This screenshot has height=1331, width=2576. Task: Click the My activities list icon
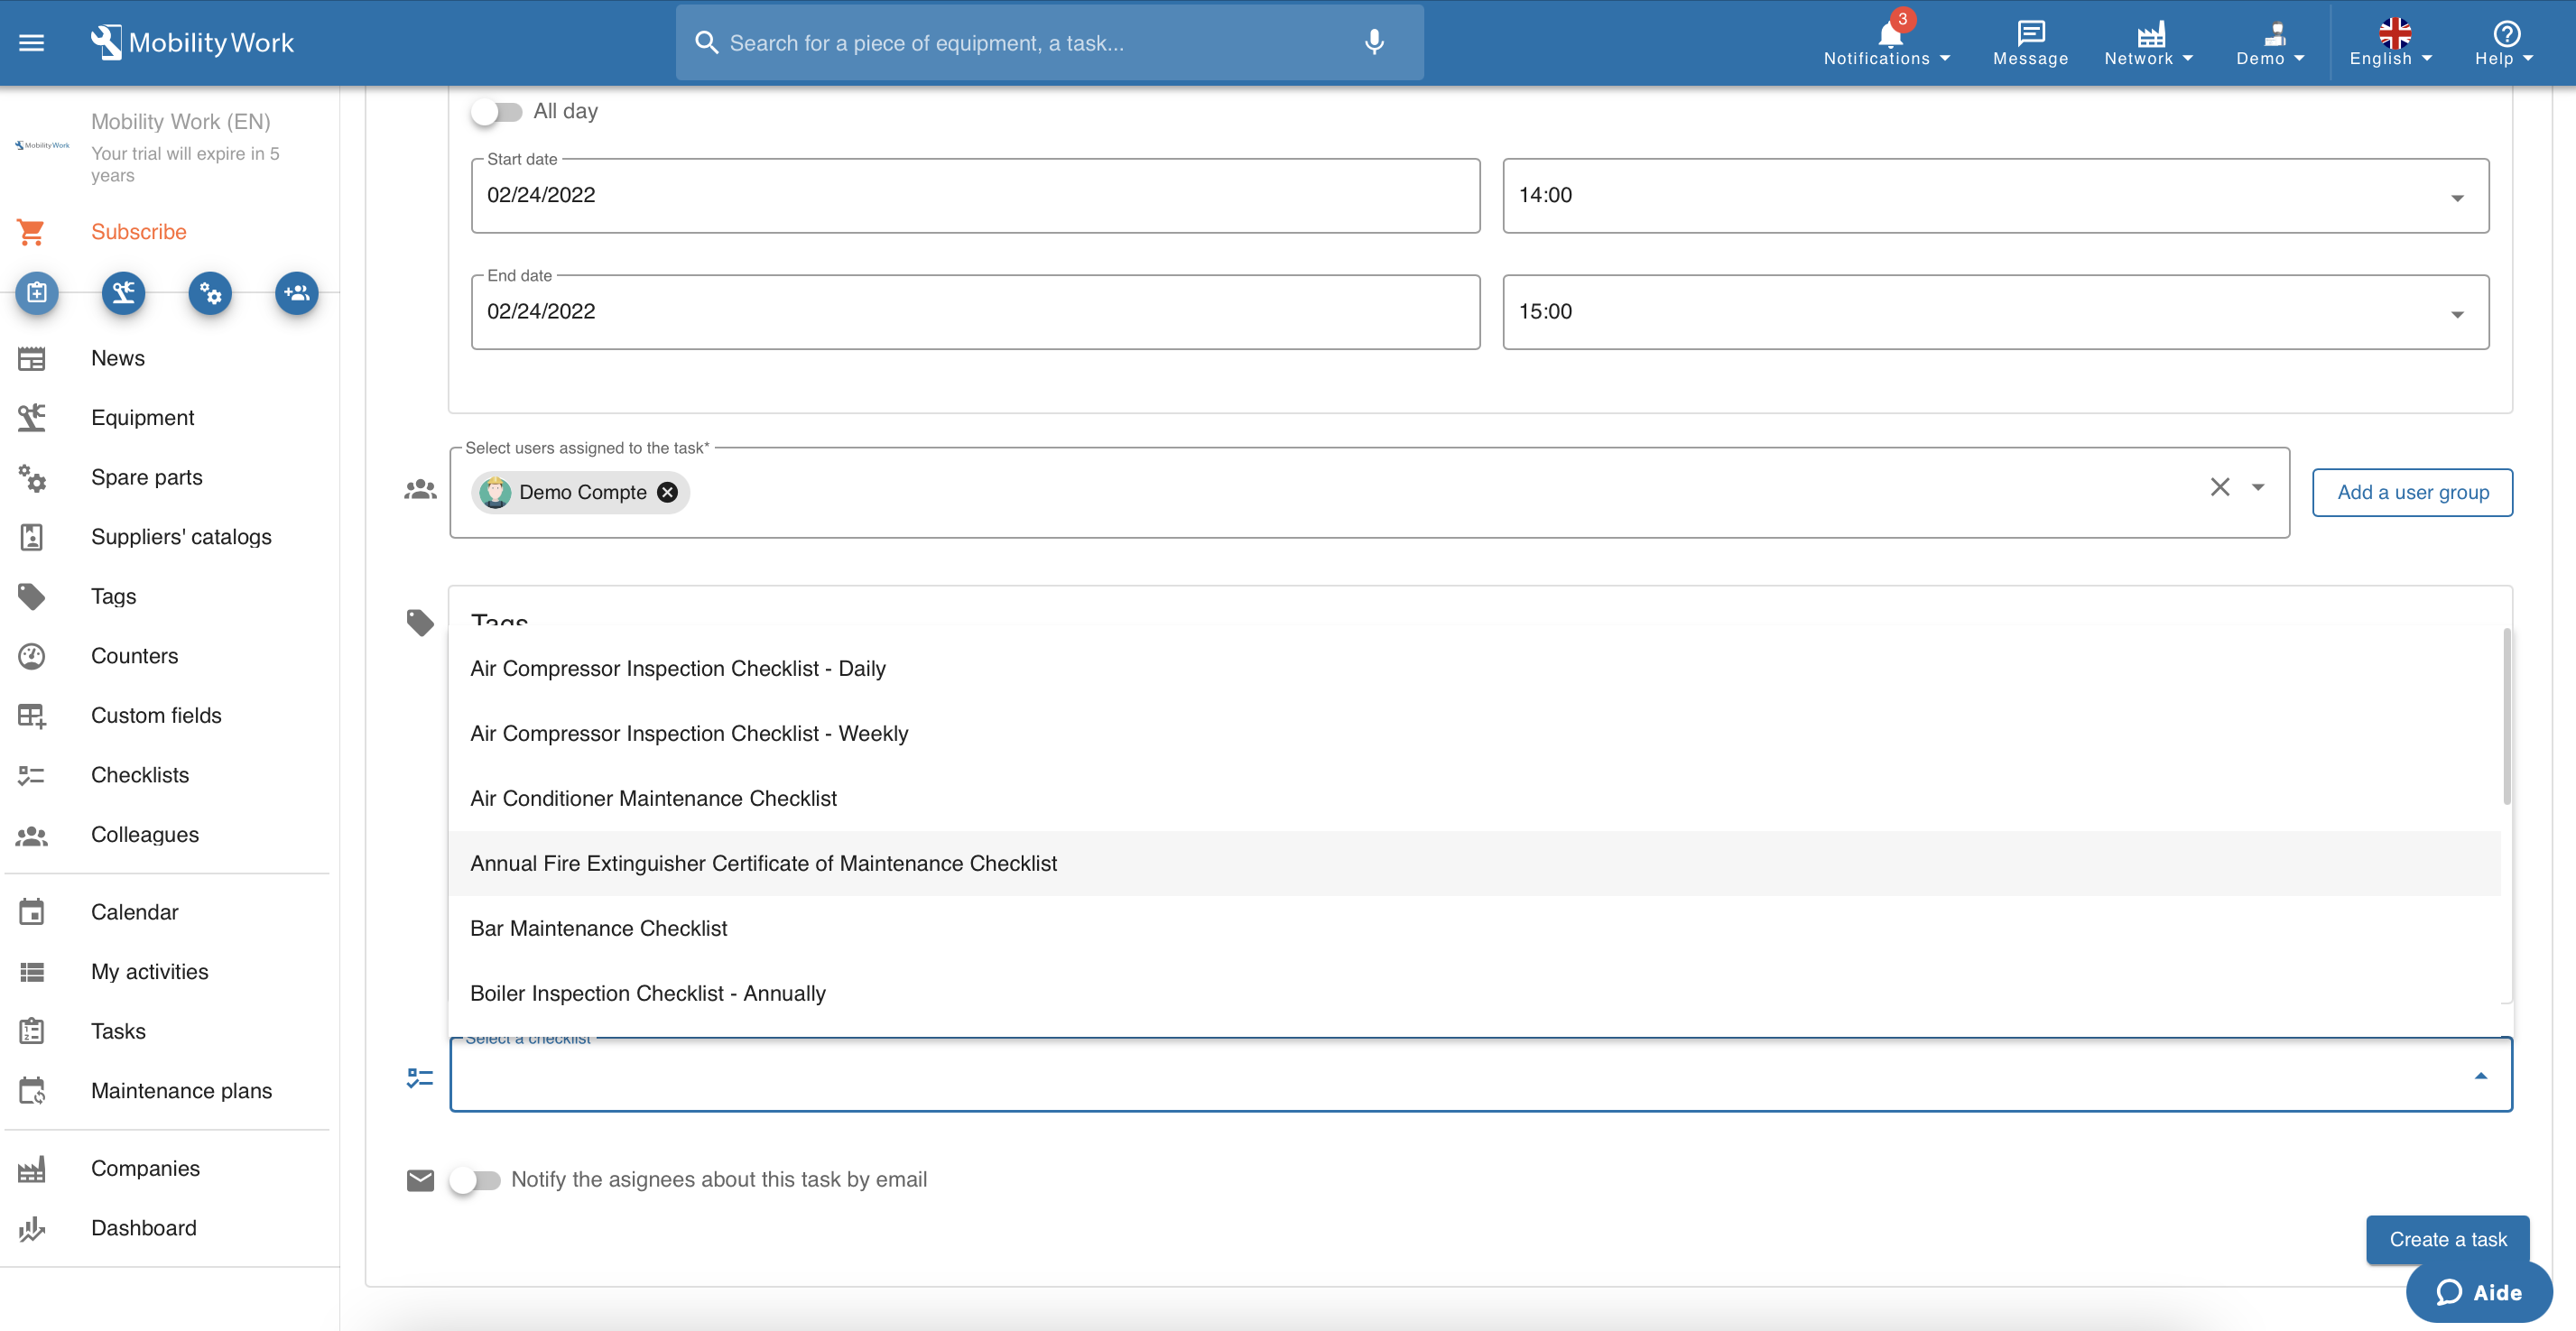click(32, 972)
